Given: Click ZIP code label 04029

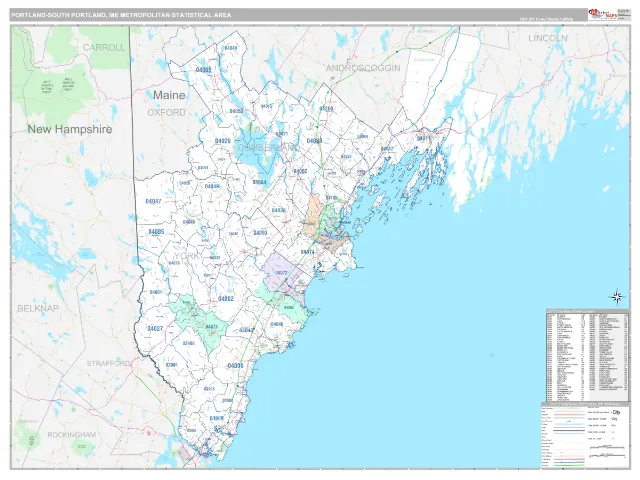Looking at the screenshot, I should [x=223, y=141].
